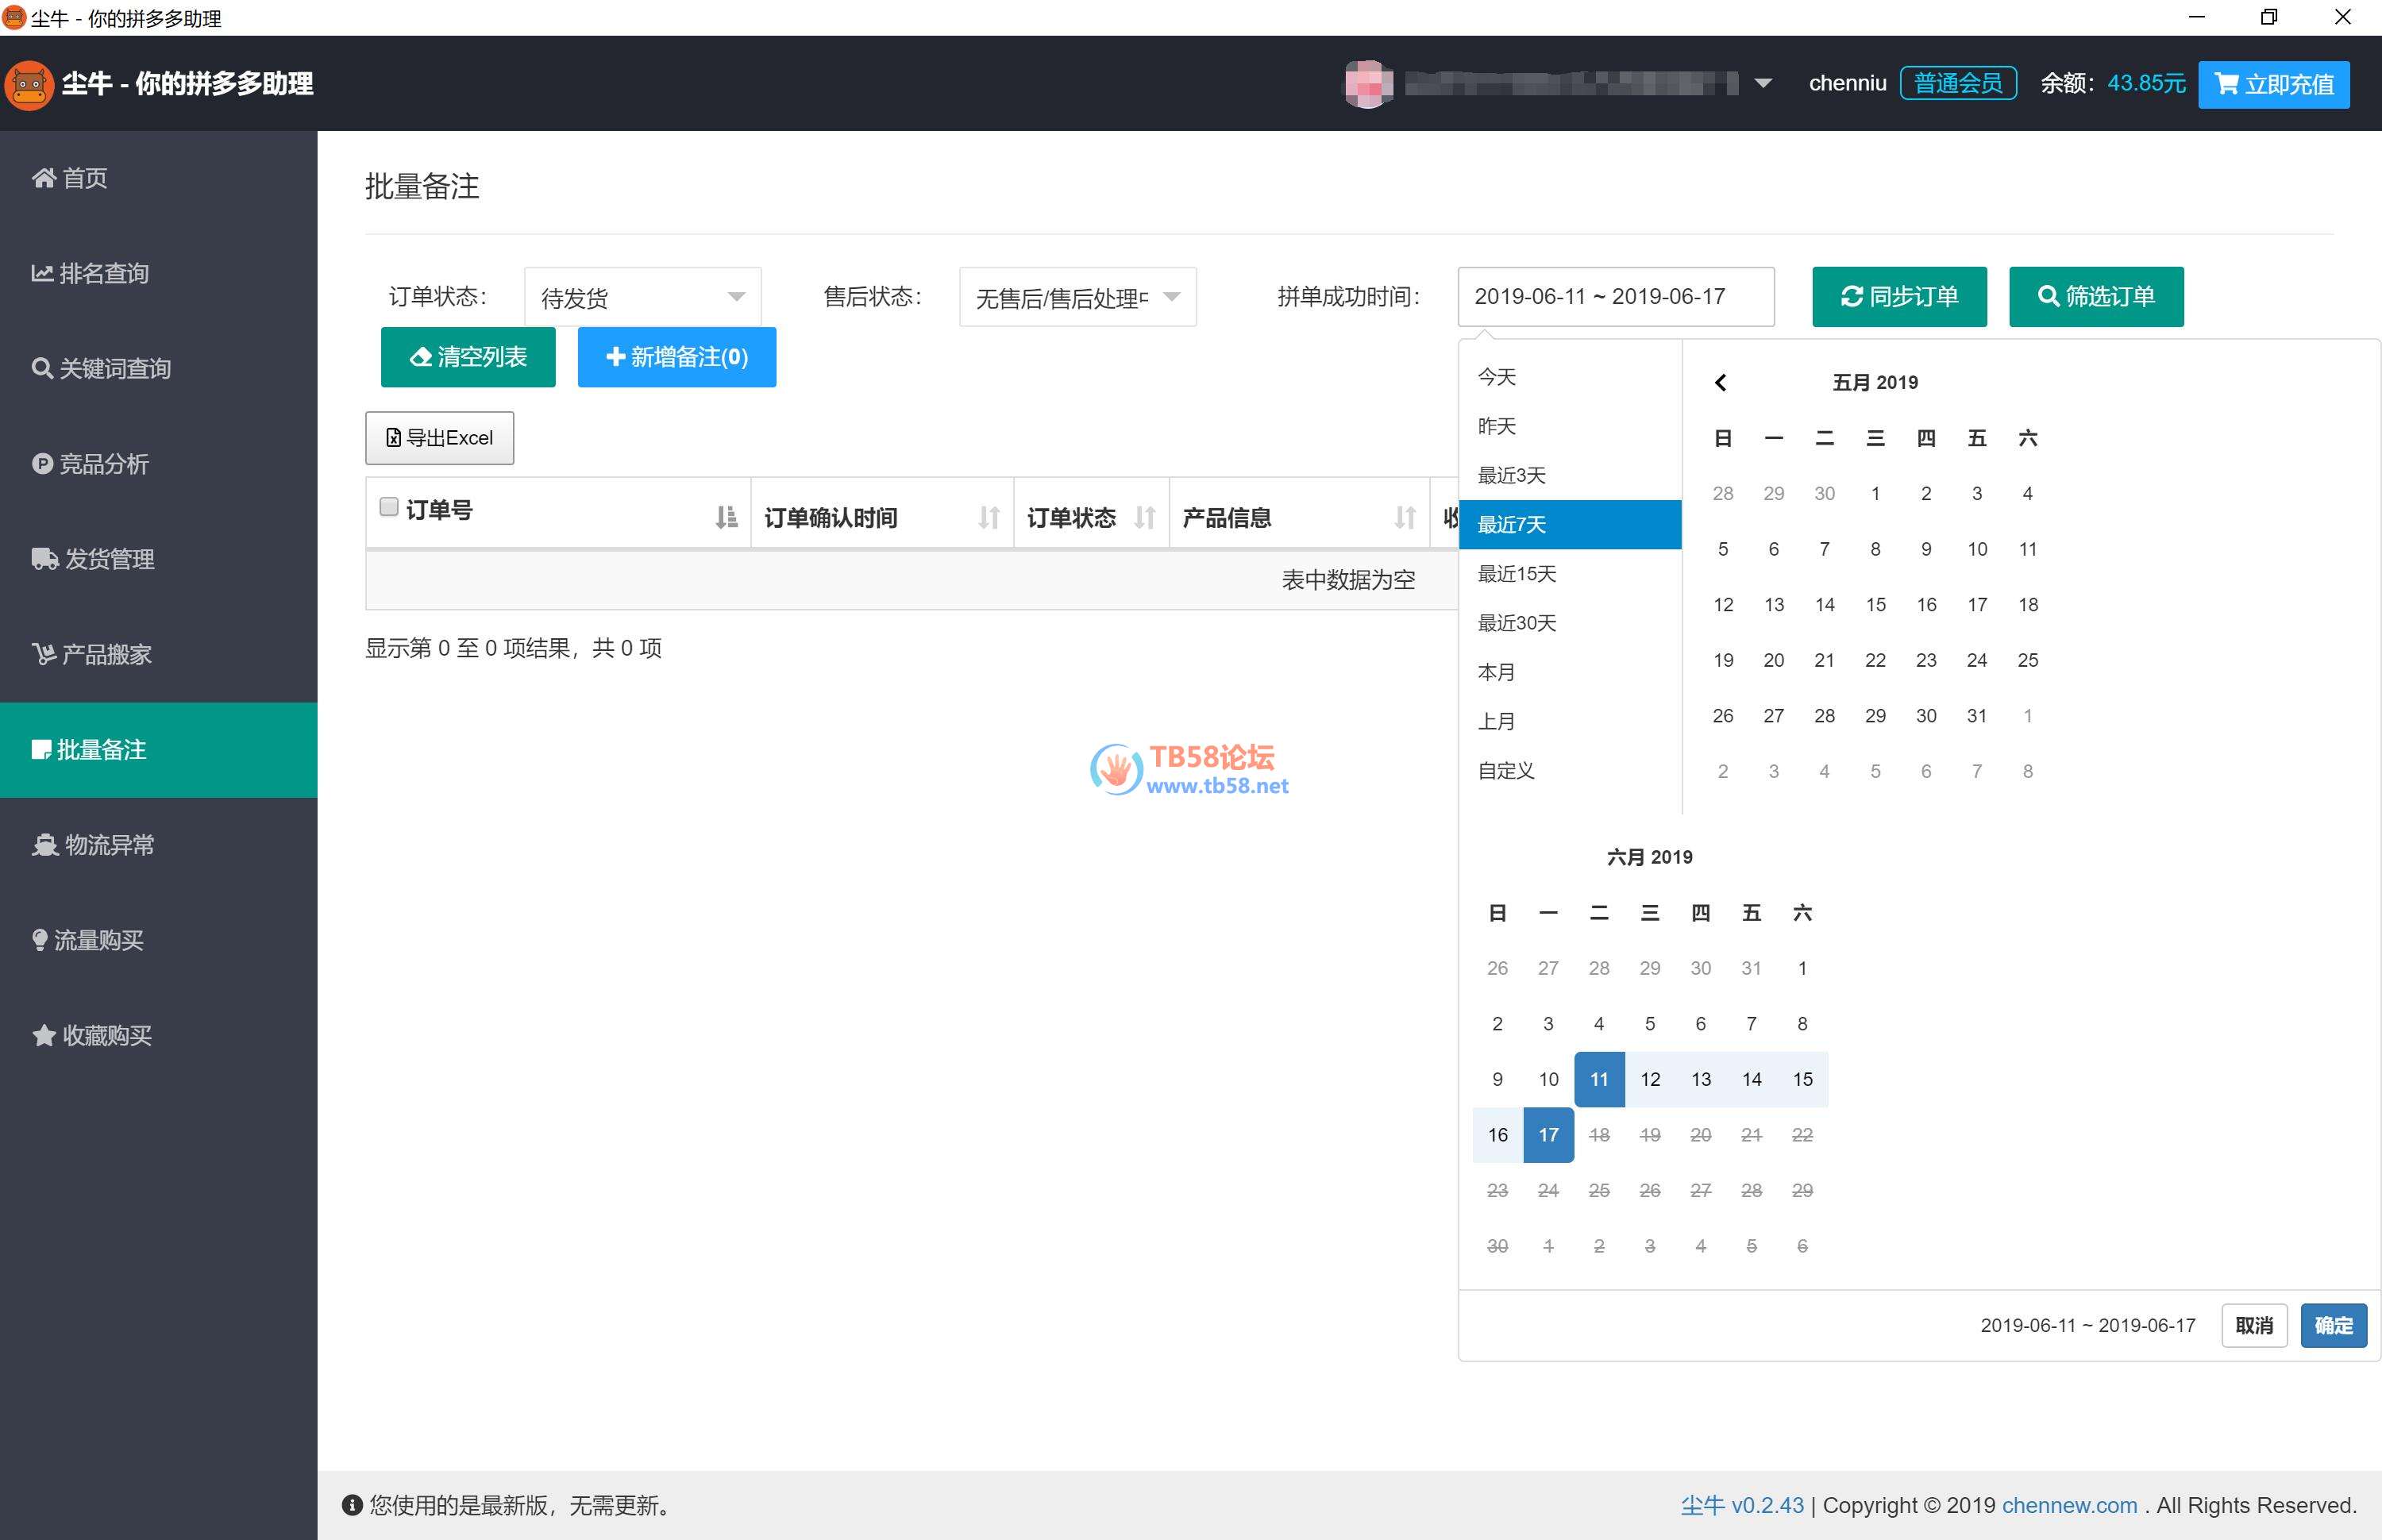Open 物流异常 in sidebar
This screenshot has height=1540, width=2382.
159,845
